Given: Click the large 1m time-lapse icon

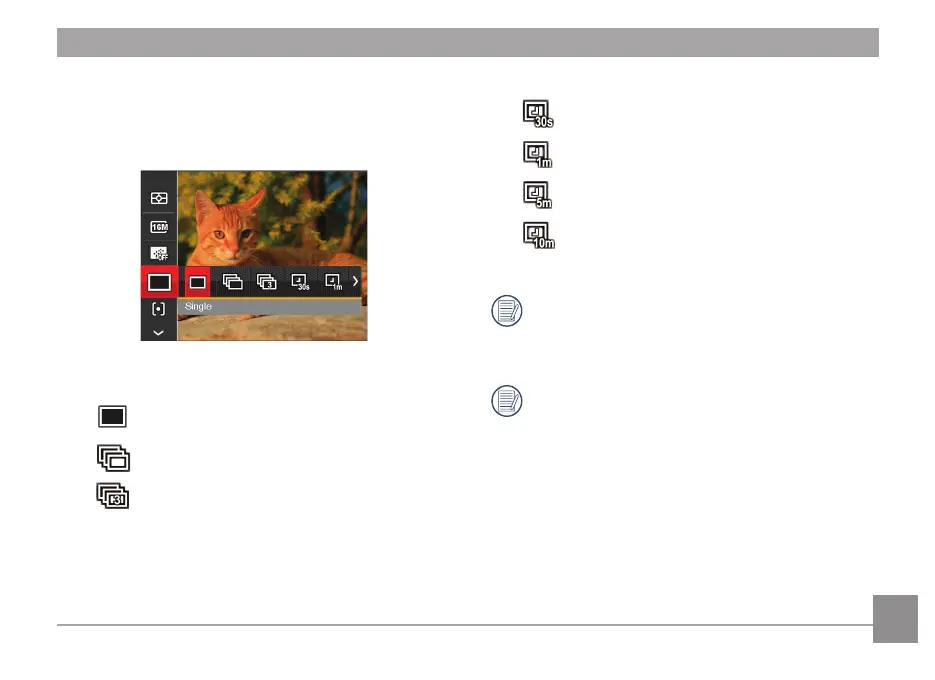Looking at the screenshot, I should coord(538,155).
